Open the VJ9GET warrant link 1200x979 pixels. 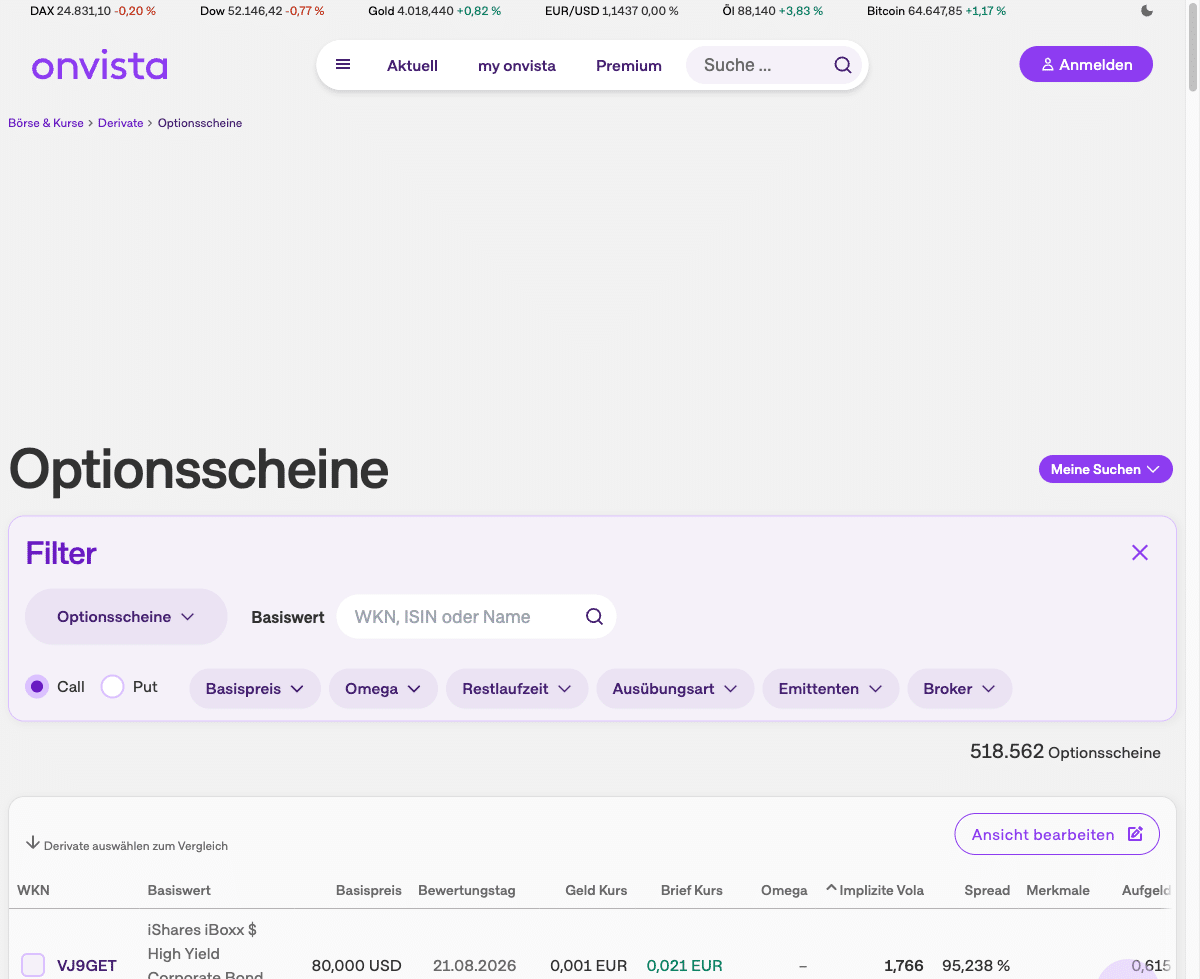click(87, 966)
